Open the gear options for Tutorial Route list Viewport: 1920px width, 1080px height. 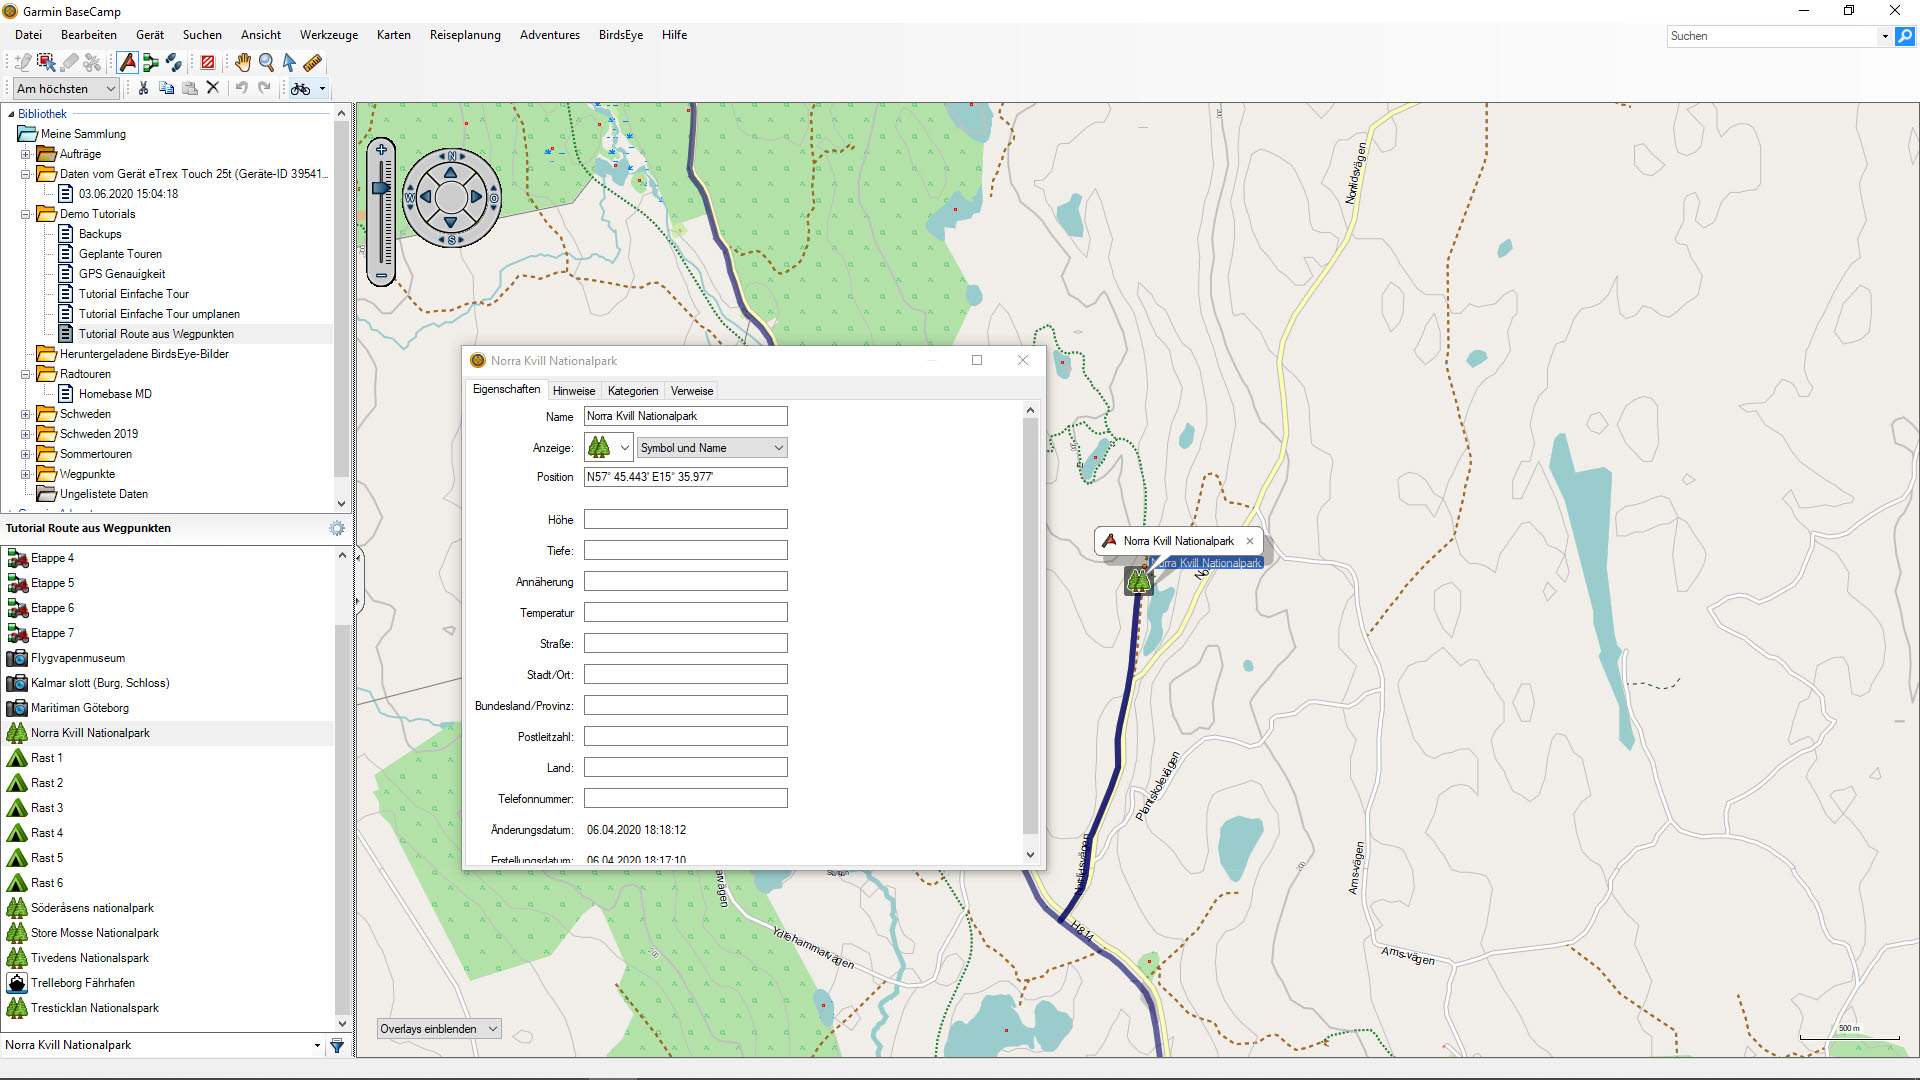click(337, 528)
